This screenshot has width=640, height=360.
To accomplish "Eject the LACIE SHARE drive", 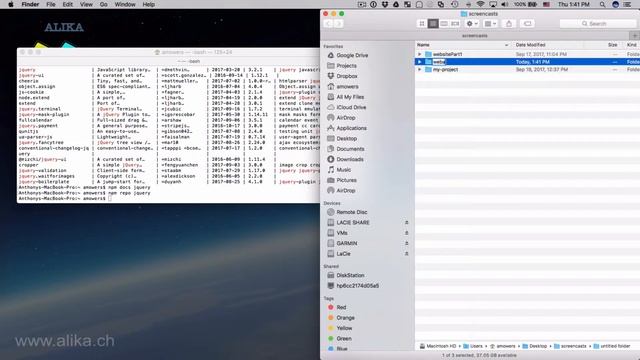I will tap(407, 222).
